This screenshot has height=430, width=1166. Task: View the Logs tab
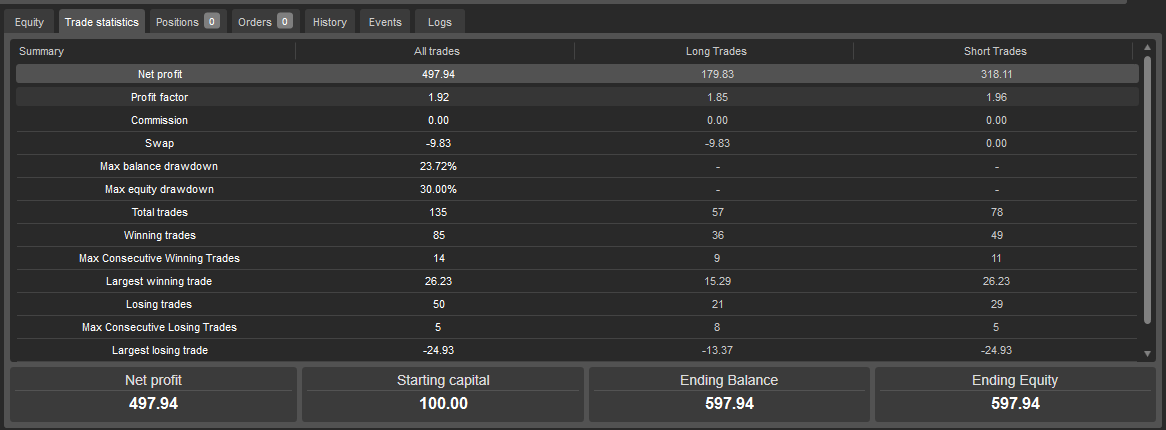tap(440, 22)
